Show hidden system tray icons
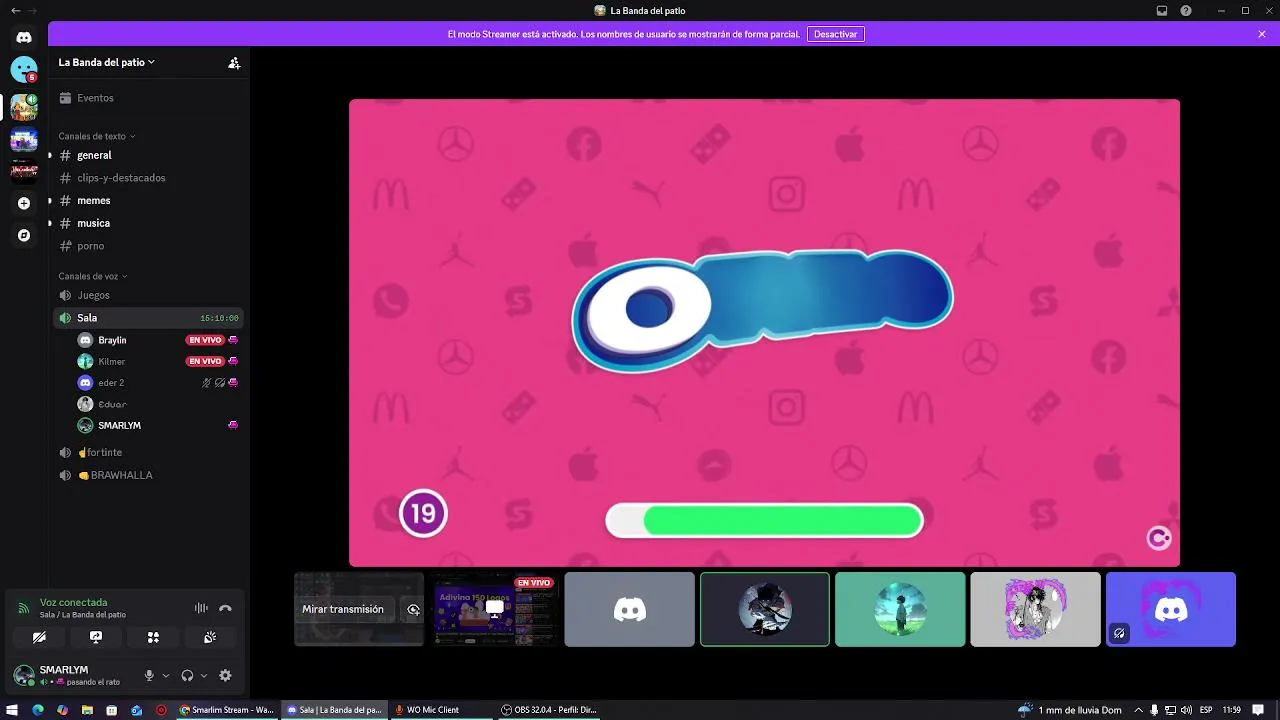 pos(1138,710)
